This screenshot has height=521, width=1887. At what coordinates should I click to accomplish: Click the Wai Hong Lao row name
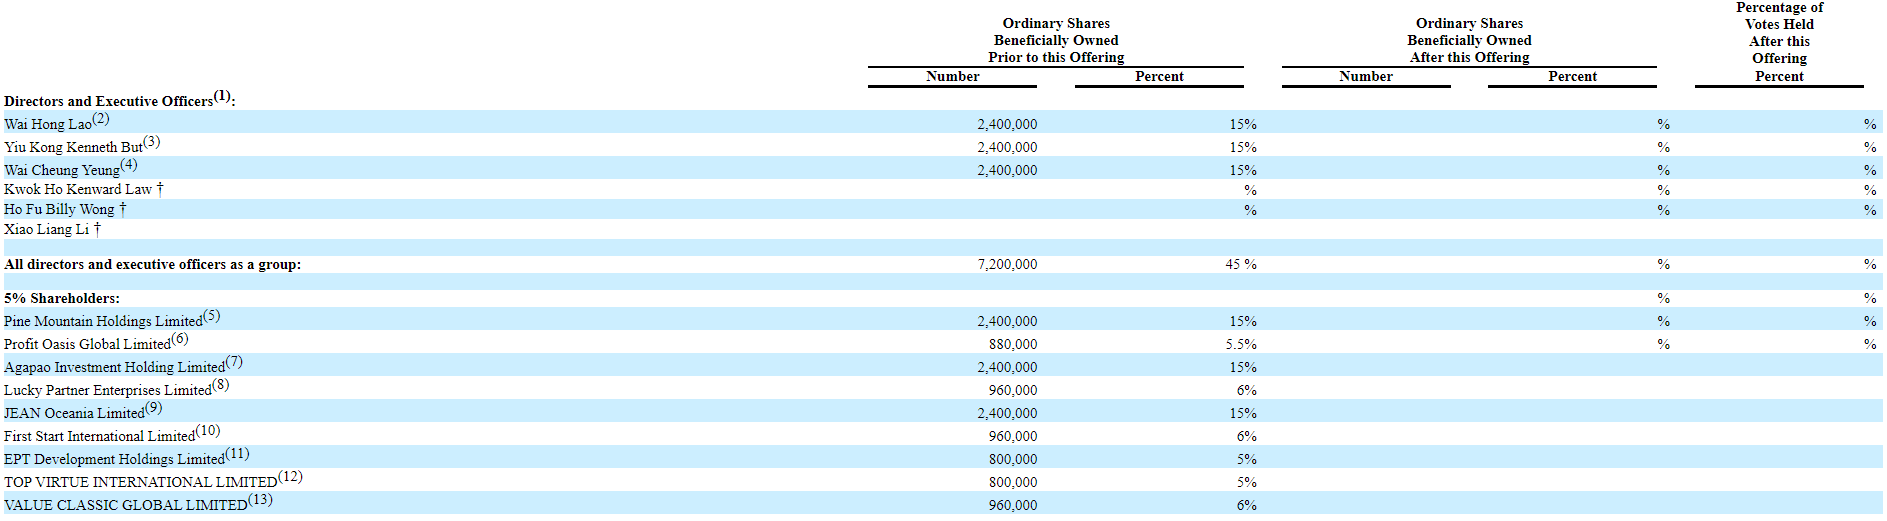[x=47, y=125]
